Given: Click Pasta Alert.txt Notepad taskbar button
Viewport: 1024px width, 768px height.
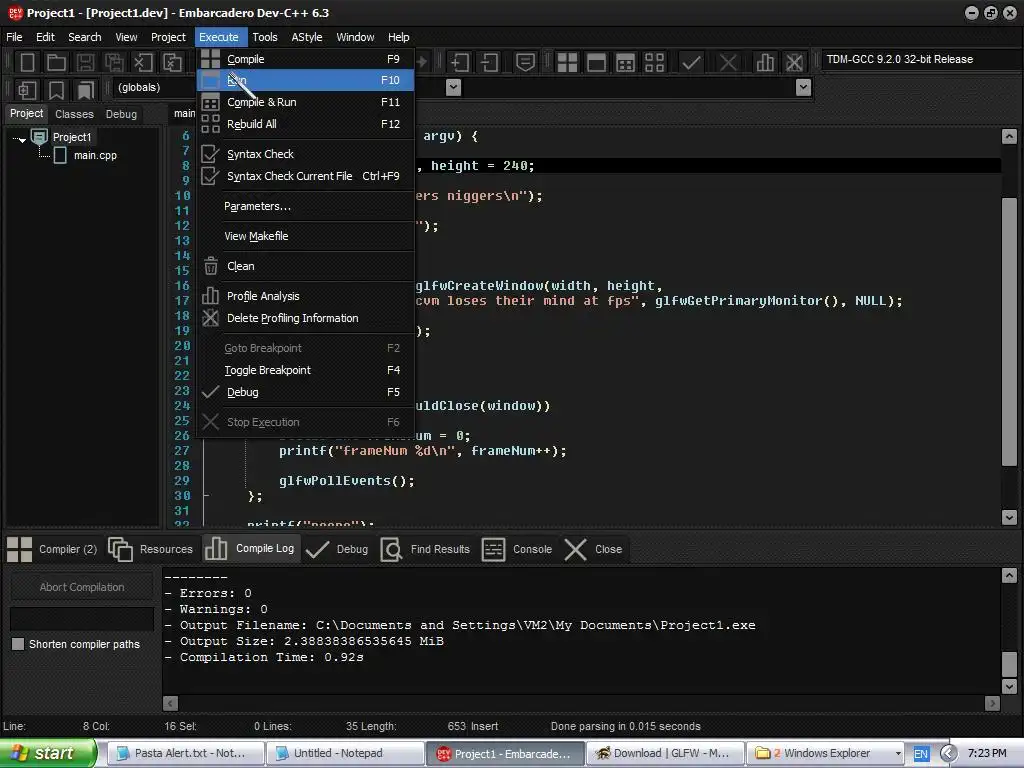Looking at the screenshot, I should pyautogui.click(x=185, y=753).
